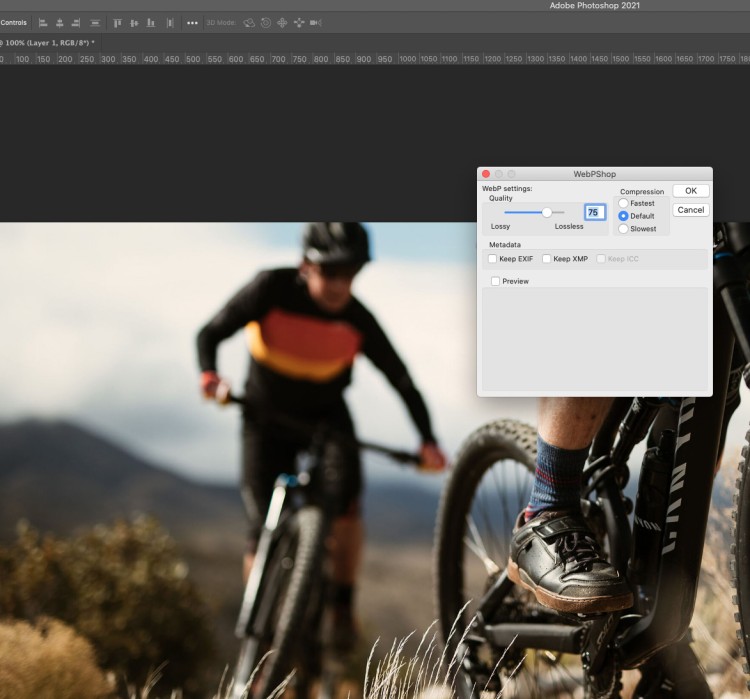This screenshot has width=750, height=699.
Task: Choose the Default compression radio button
Action: [x=623, y=216]
